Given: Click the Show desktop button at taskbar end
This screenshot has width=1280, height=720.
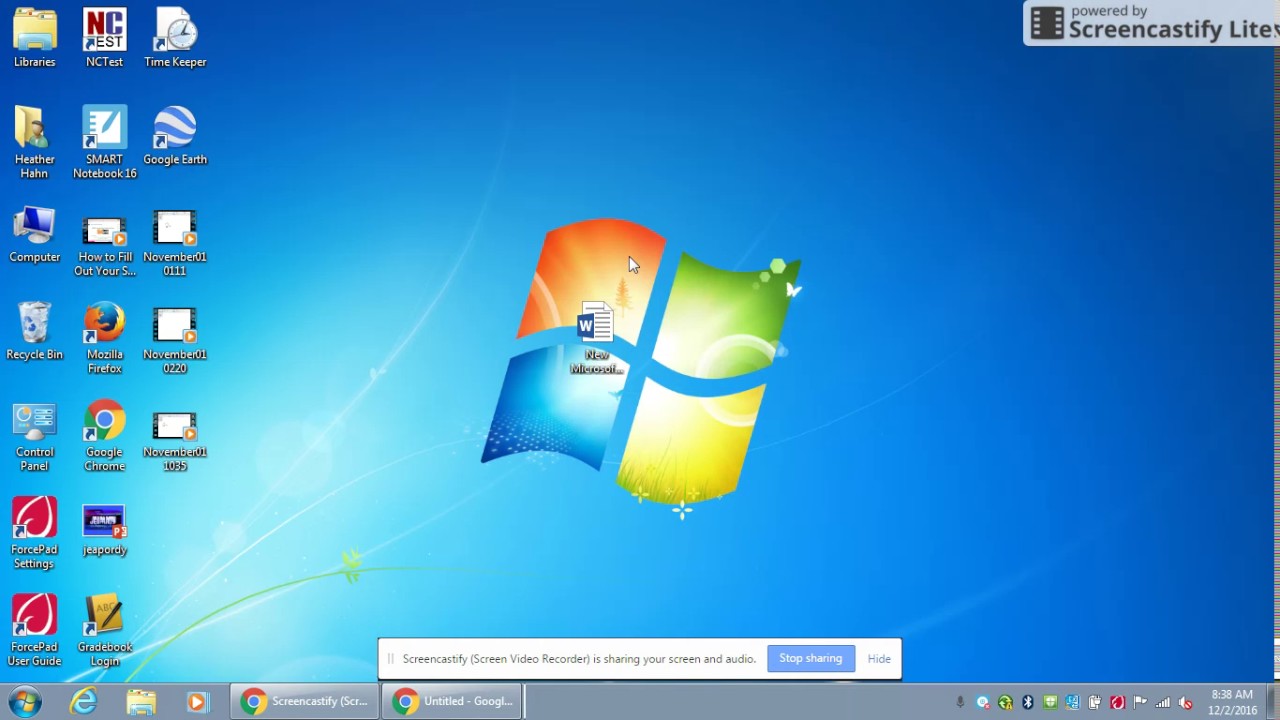Looking at the screenshot, I should pos(1273,702).
